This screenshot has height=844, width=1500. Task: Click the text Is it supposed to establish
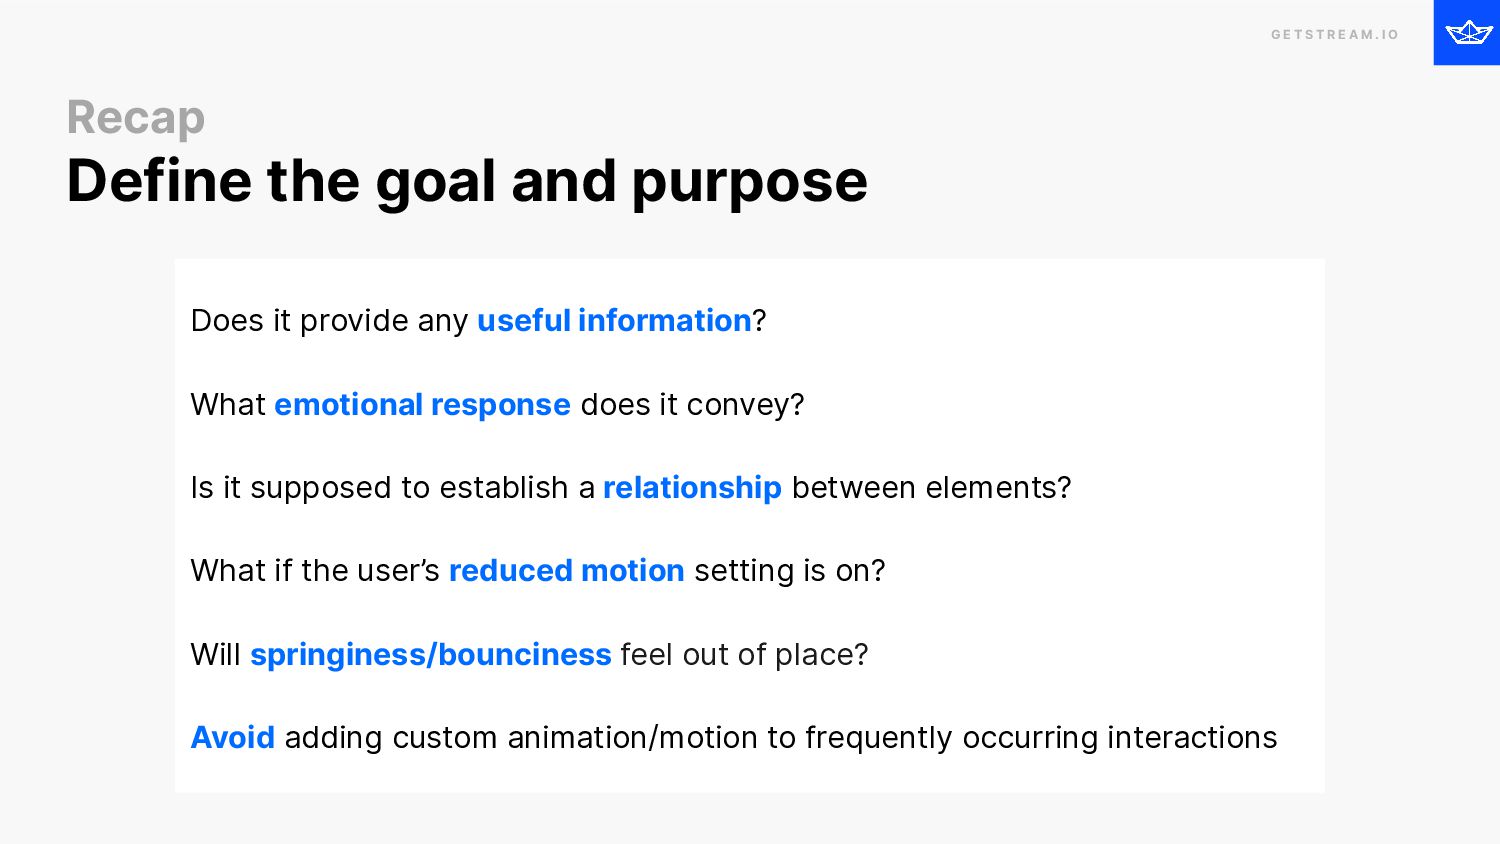tap(380, 488)
